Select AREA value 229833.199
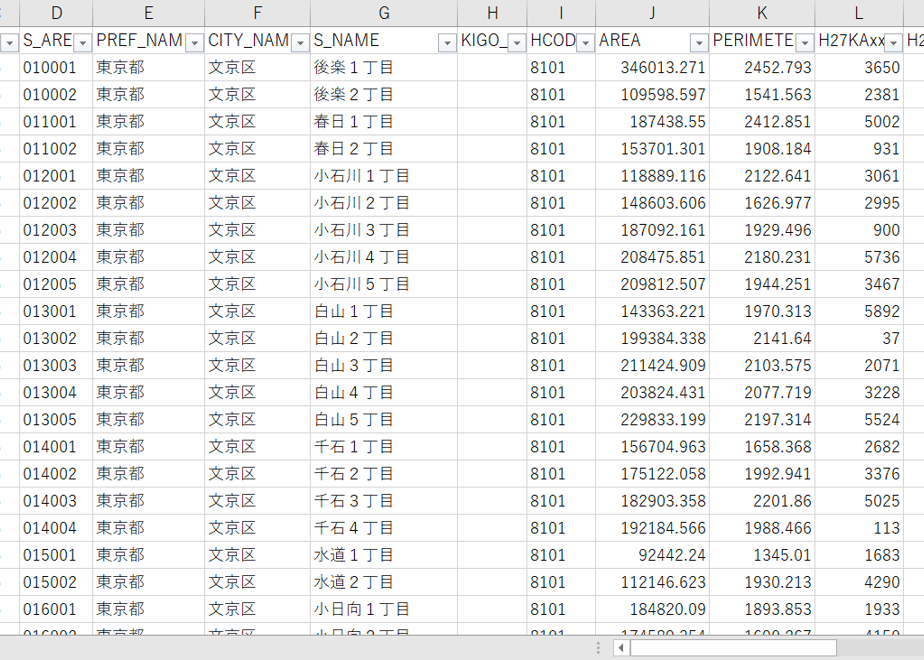The image size is (924, 660). [x=652, y=420]
